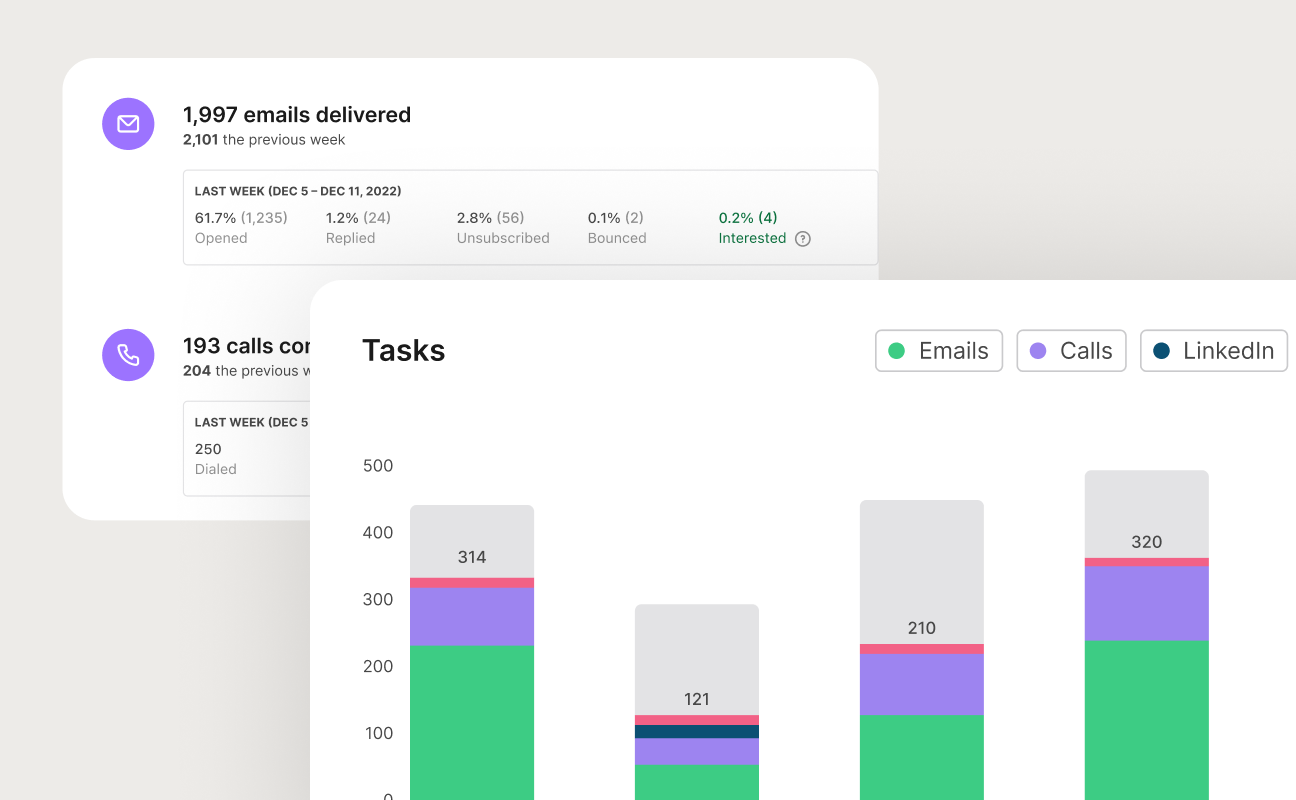1296x800 pixels.
Task: Click the purple phone calls icon
Action: tap(128, 355)
